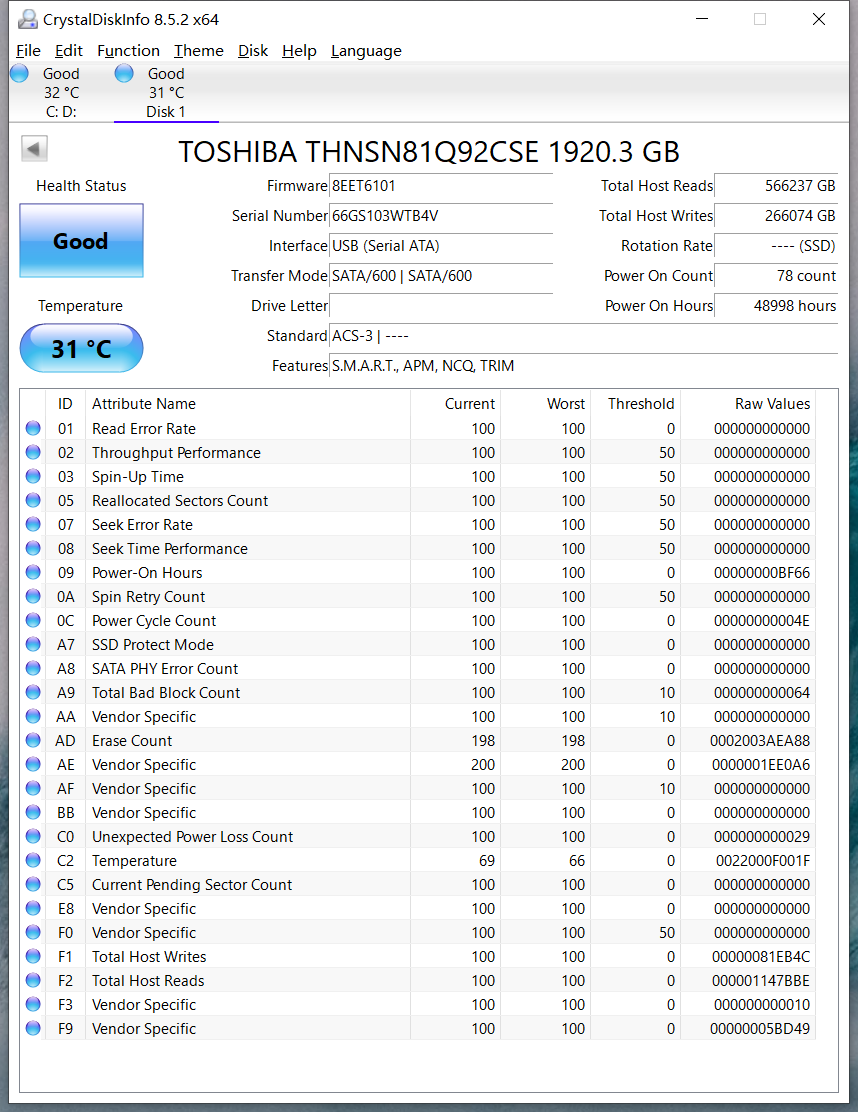Image resolution: width=858 pixels, height=1112 pixels.
Task: Minimize the CrystalDiskInfo window
Action: (702, 19)
